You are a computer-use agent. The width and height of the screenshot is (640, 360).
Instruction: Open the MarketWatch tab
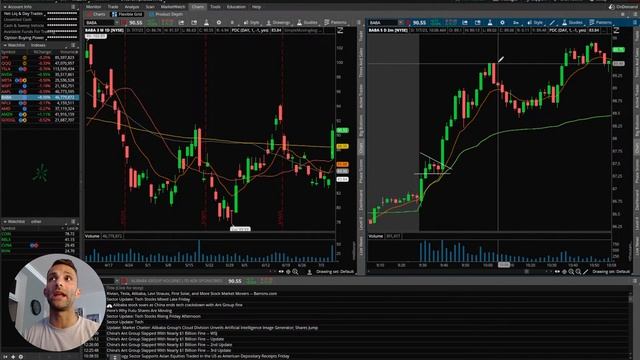point(173,7)
